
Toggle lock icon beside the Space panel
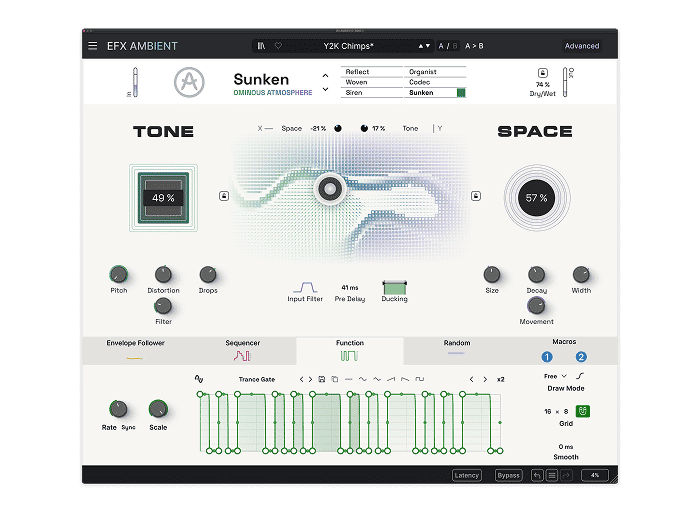[476, 196]
